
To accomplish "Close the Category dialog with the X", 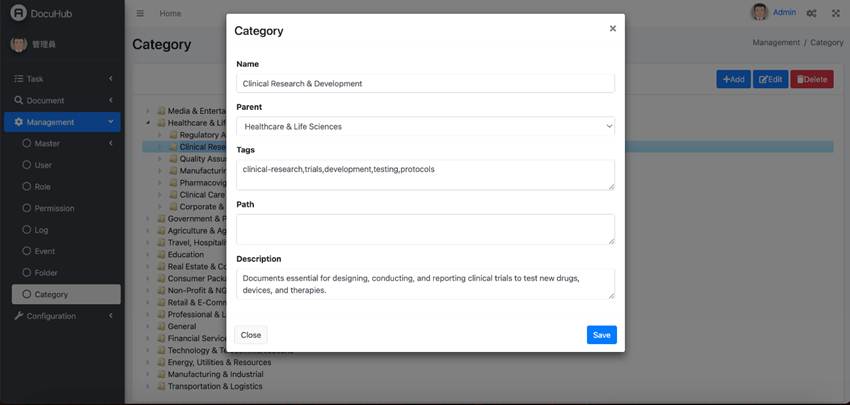I will click(613, 29).
